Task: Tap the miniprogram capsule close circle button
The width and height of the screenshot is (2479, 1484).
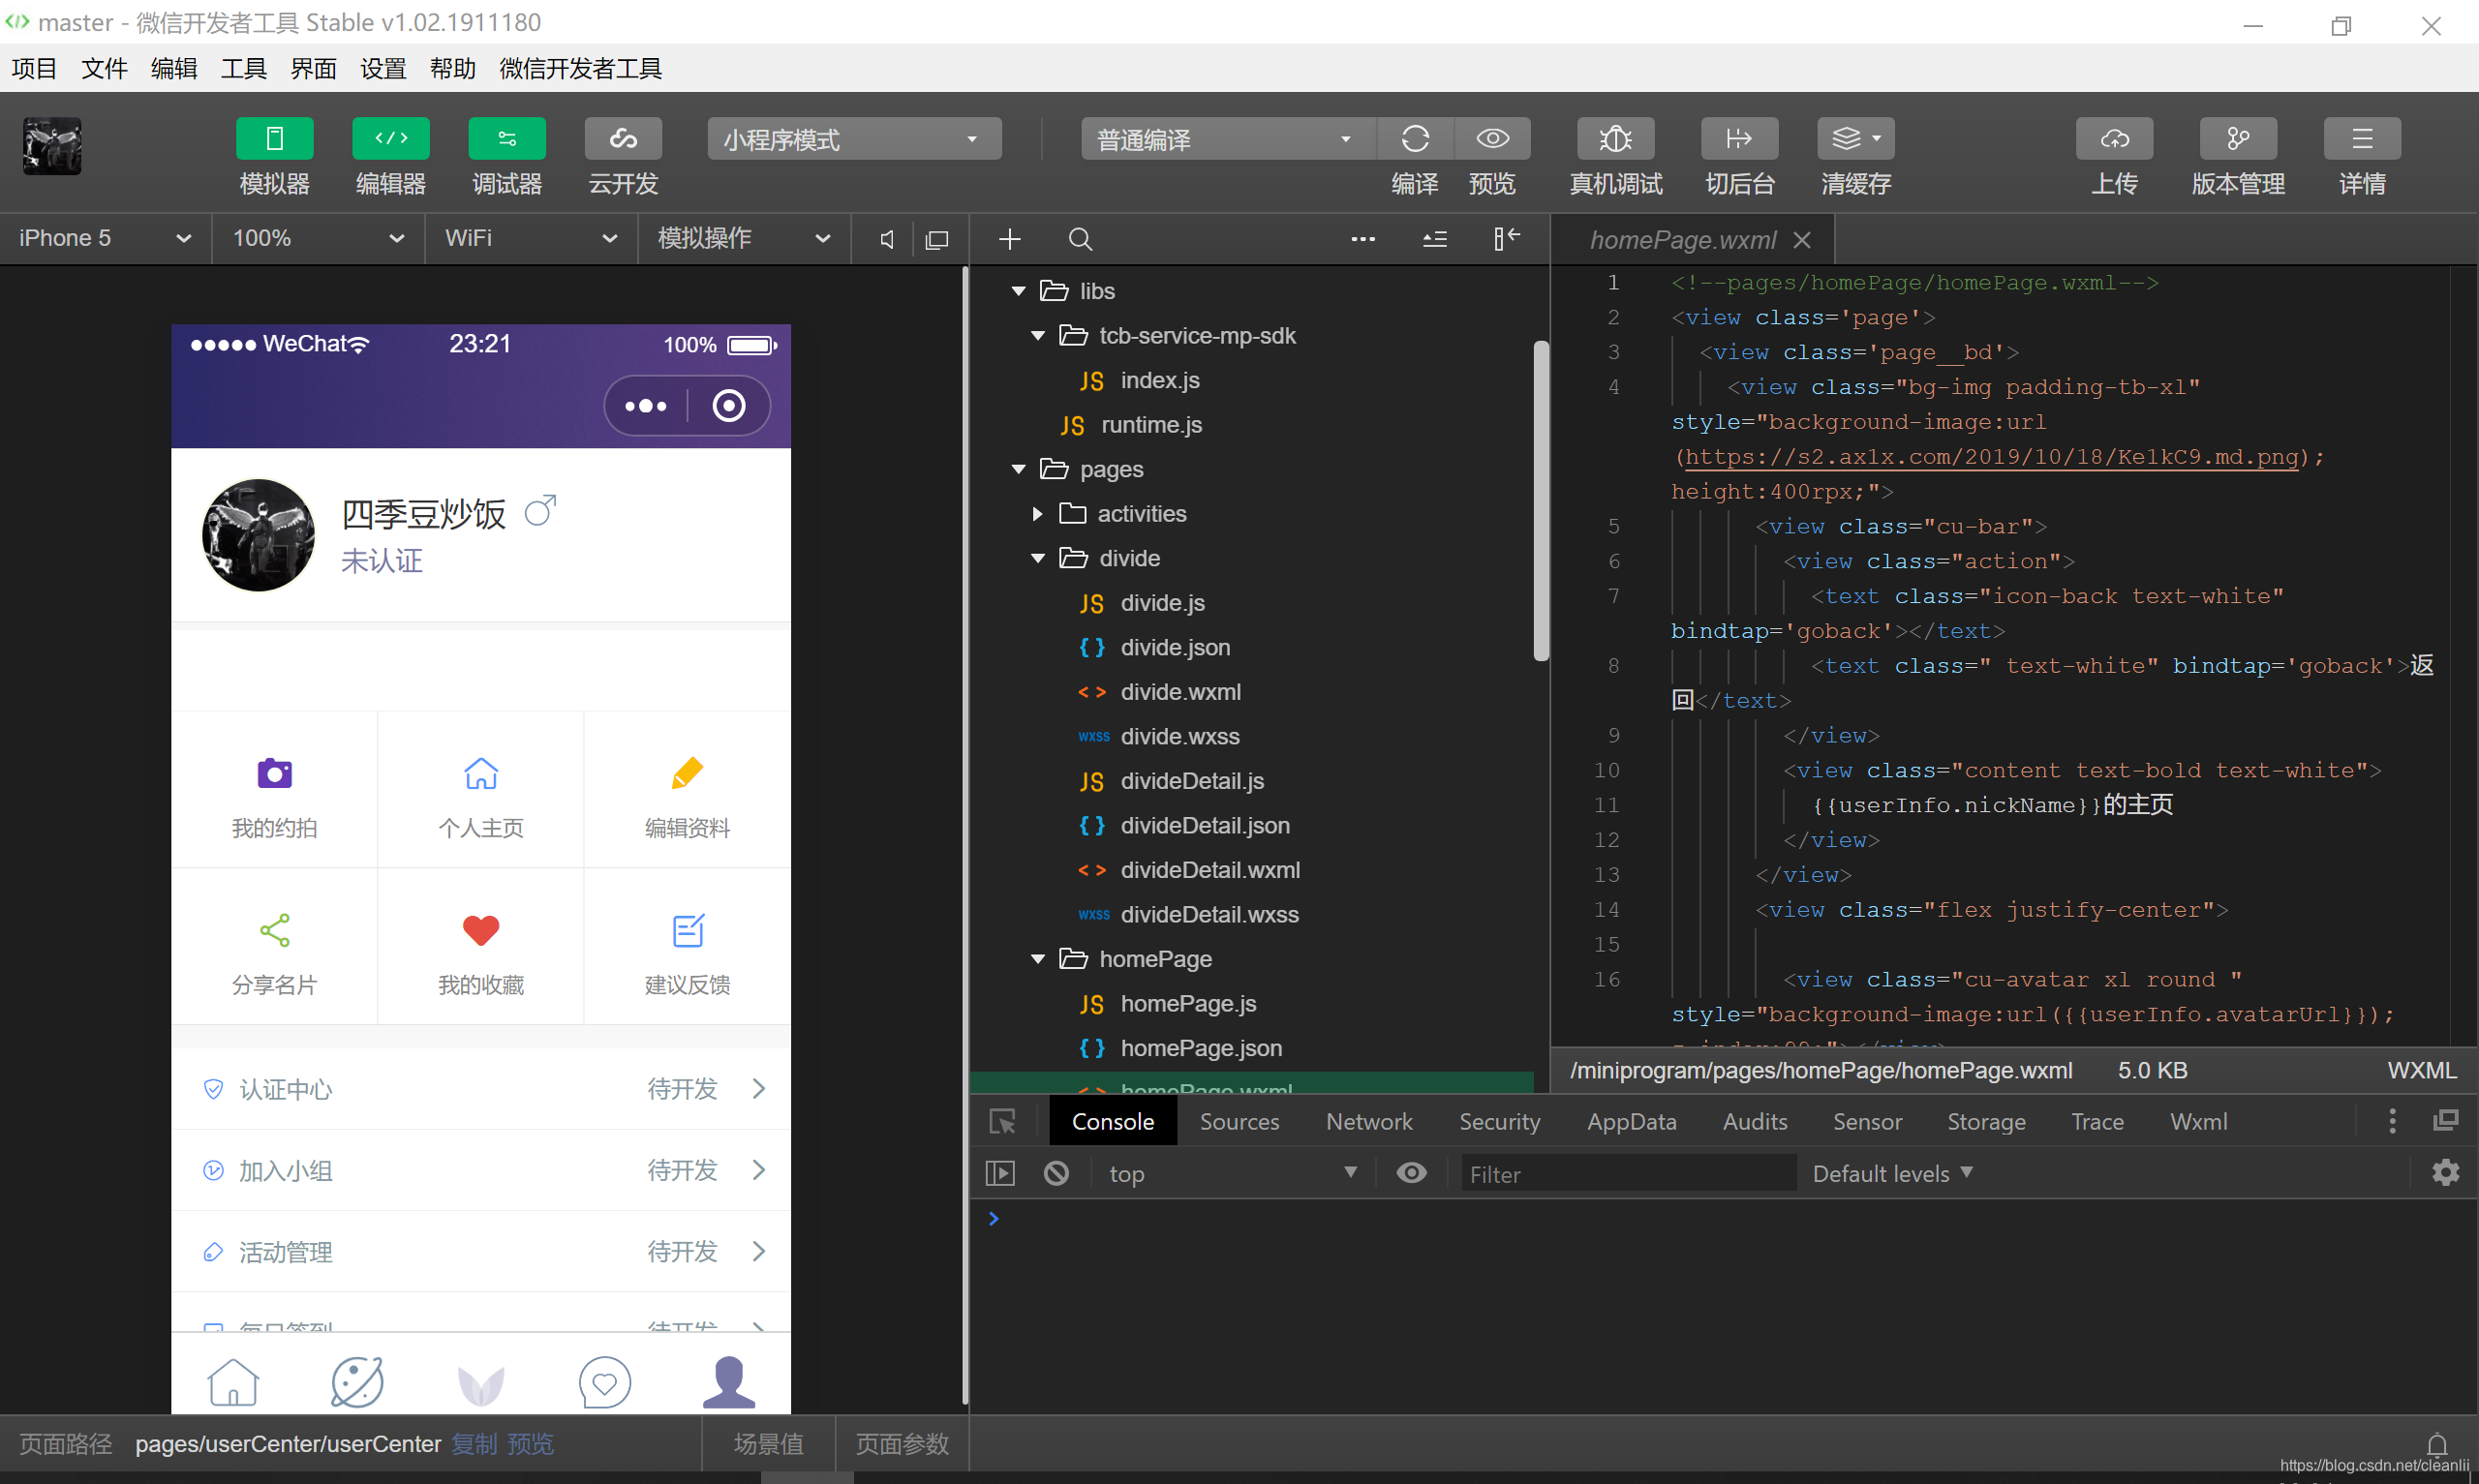Action: 728,405
